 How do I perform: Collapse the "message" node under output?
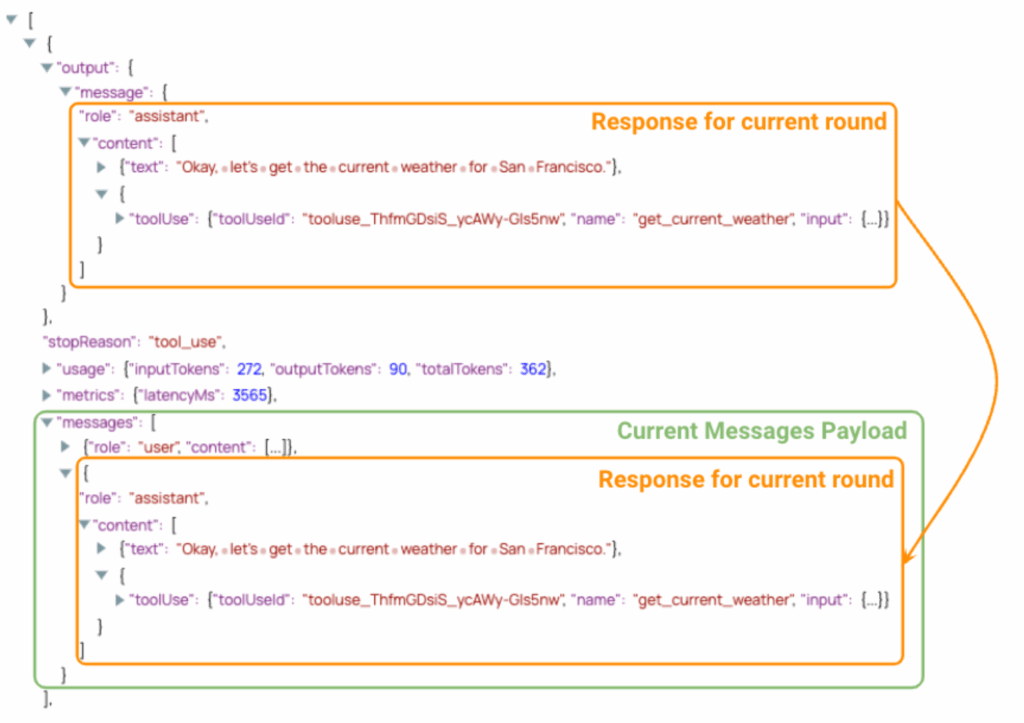[x=66, y=93]
